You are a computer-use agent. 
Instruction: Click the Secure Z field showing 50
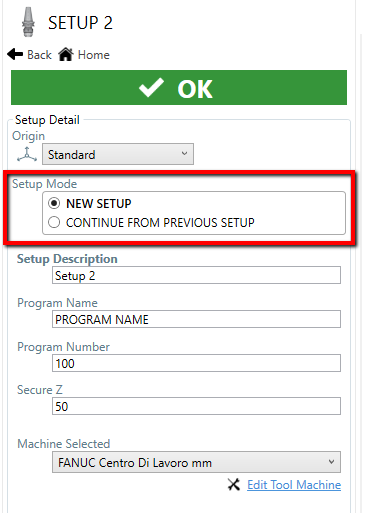click(x=196, y=406)
